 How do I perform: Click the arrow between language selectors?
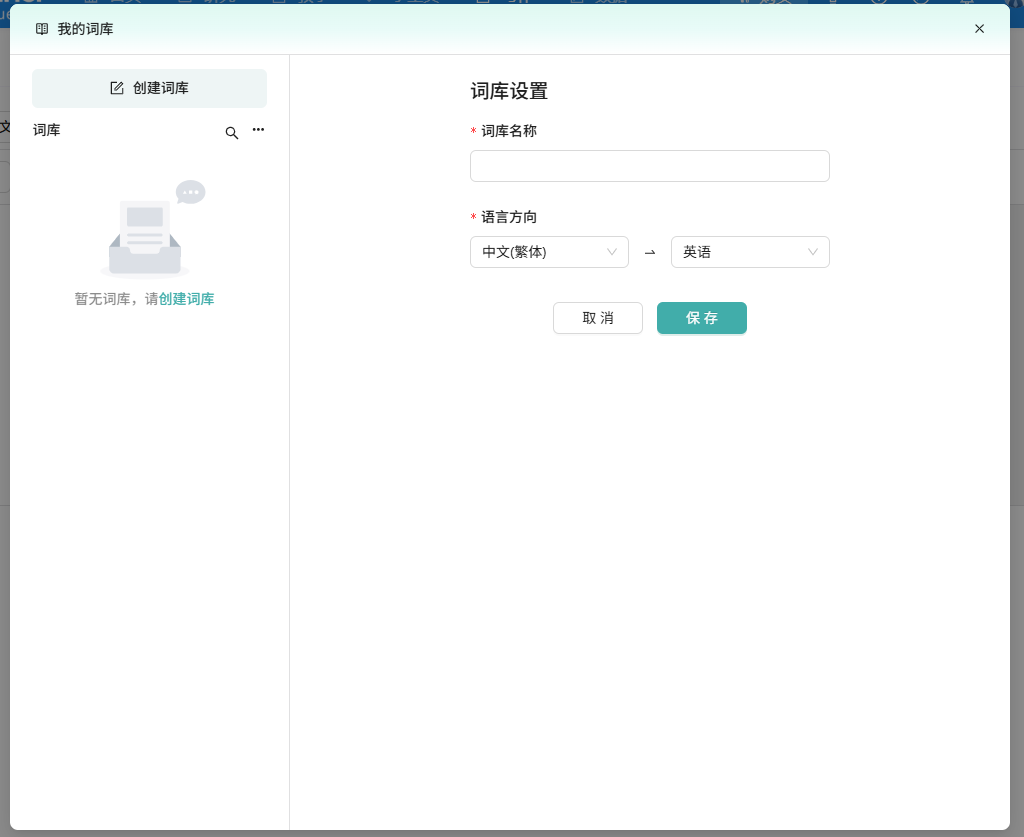pyautogui.click(x=650, y=253)
